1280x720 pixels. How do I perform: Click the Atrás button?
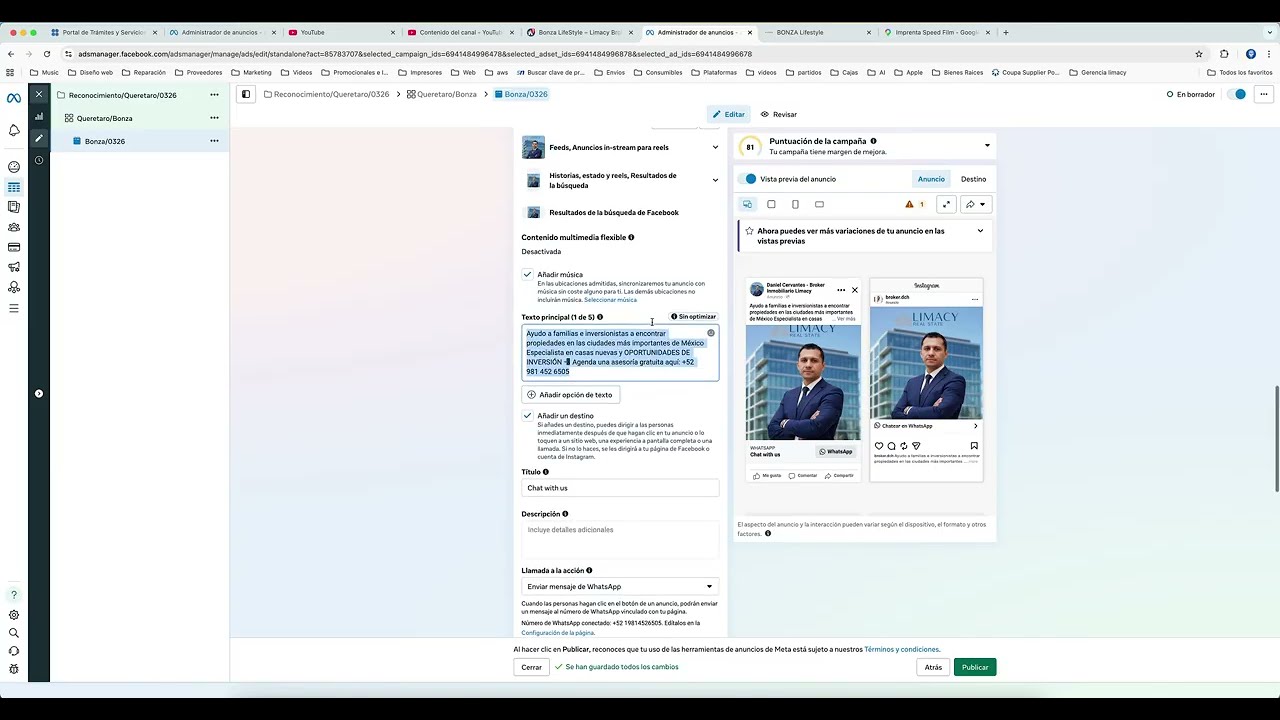pos(933,667)
